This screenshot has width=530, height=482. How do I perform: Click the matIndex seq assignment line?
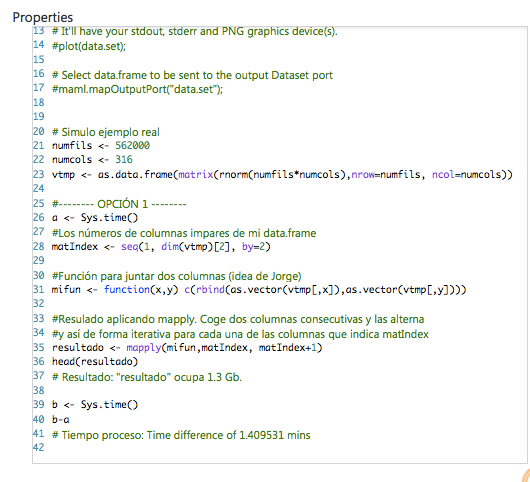coord(161,247)
